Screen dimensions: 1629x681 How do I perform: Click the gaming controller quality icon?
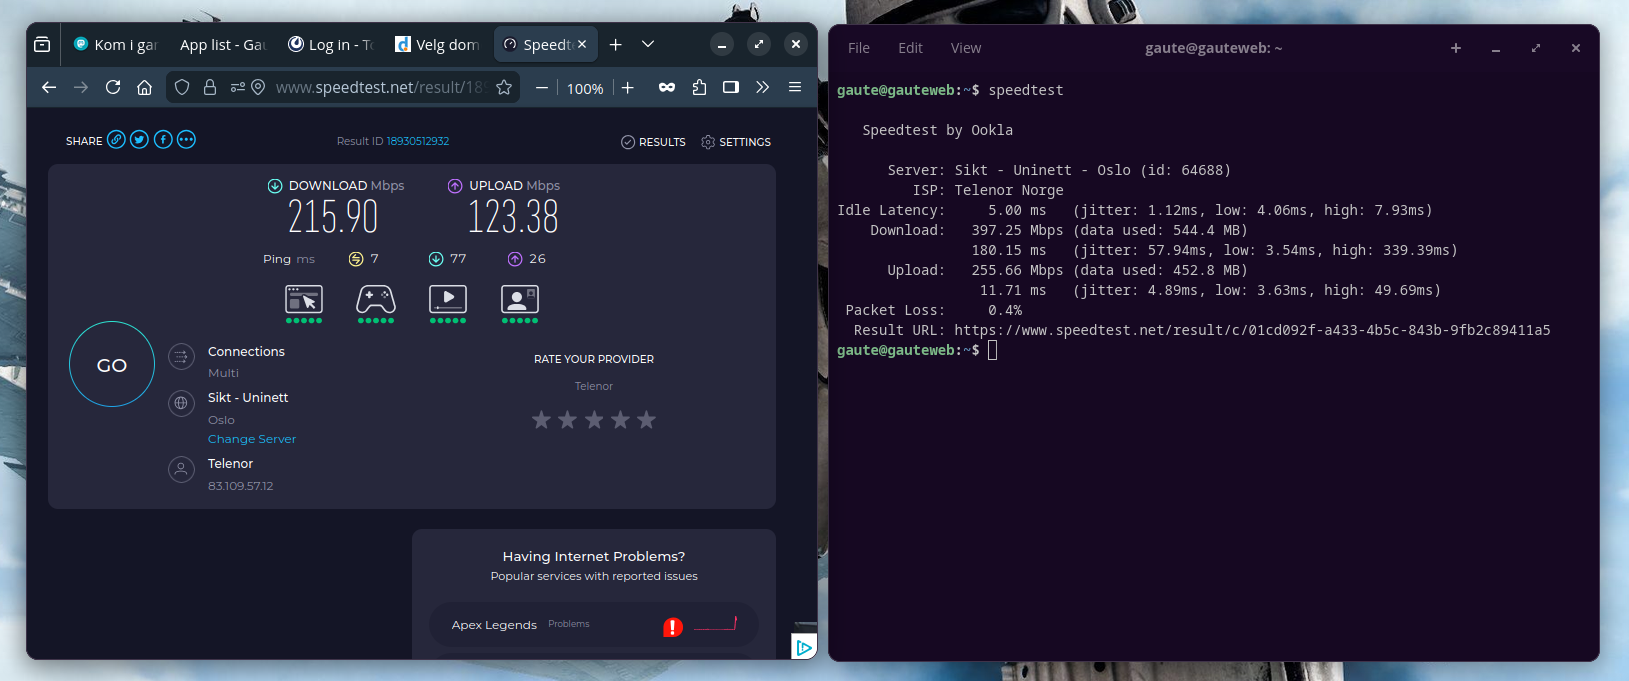(376, 299)
